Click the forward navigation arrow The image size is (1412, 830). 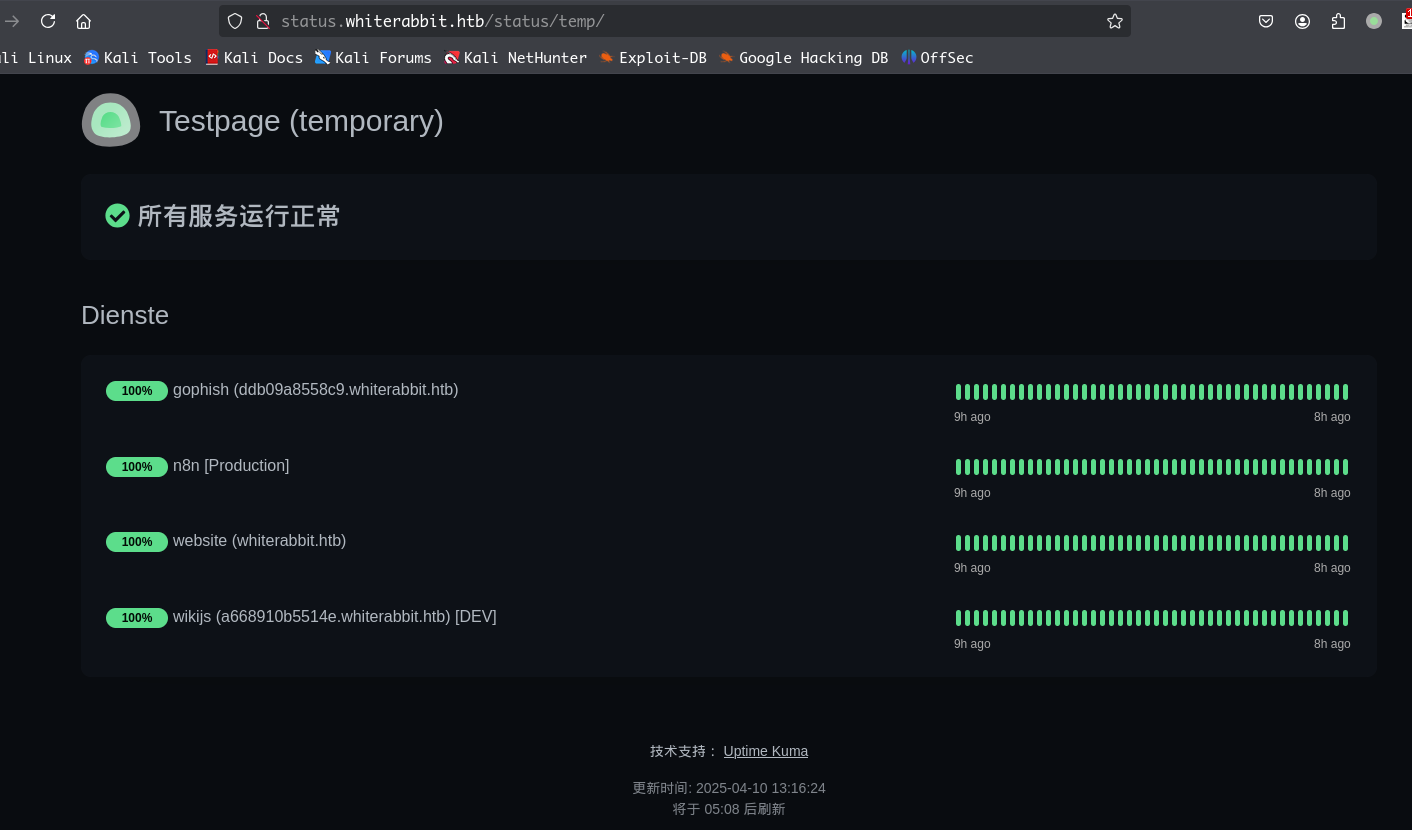[12, 21]
